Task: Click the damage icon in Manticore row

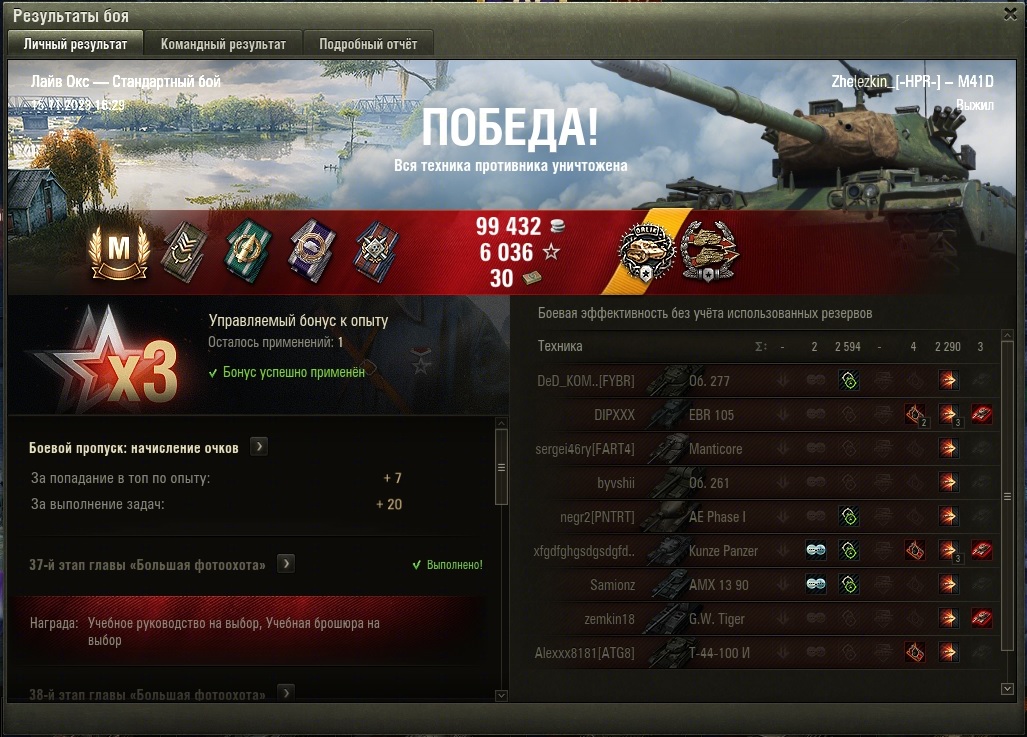Action: coord(948,448)
